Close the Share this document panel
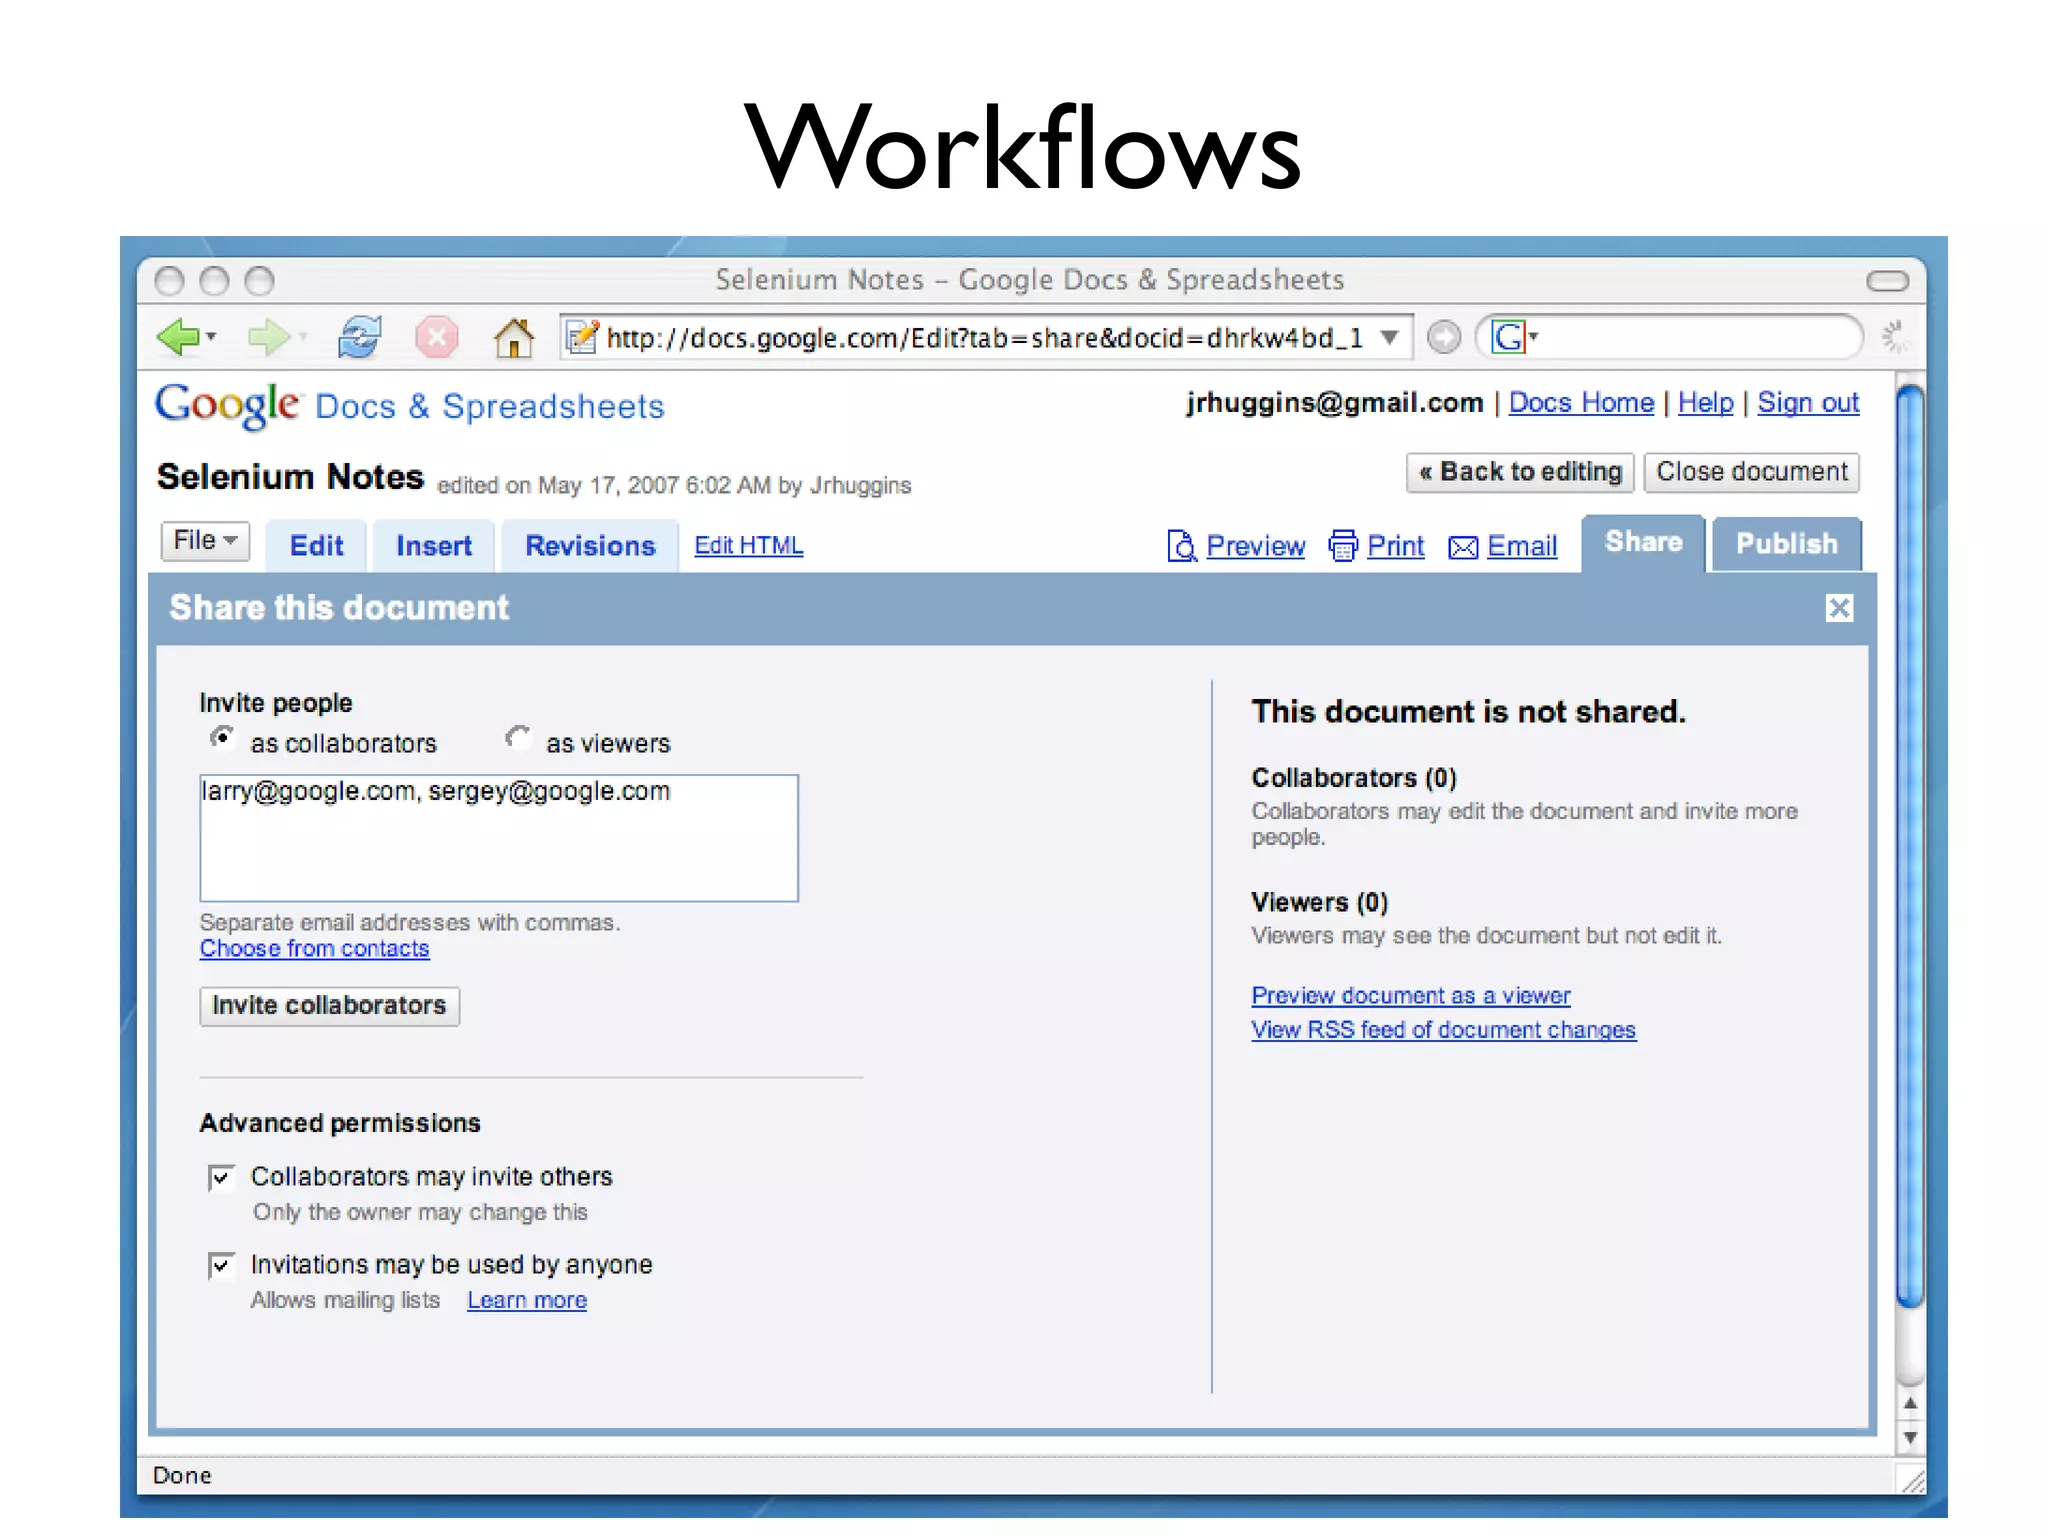The image size is (2048, 1536). pyautogui.click(x=1839, y=608)
